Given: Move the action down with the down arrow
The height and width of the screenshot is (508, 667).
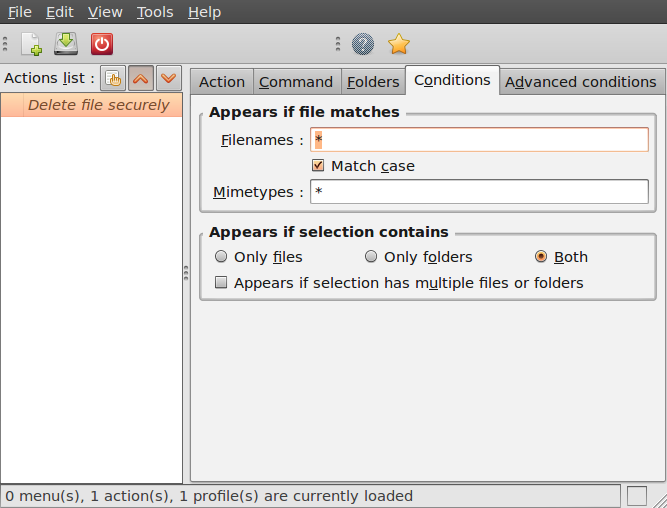Looking at the screenshot, I should click(x=168, y=78).
